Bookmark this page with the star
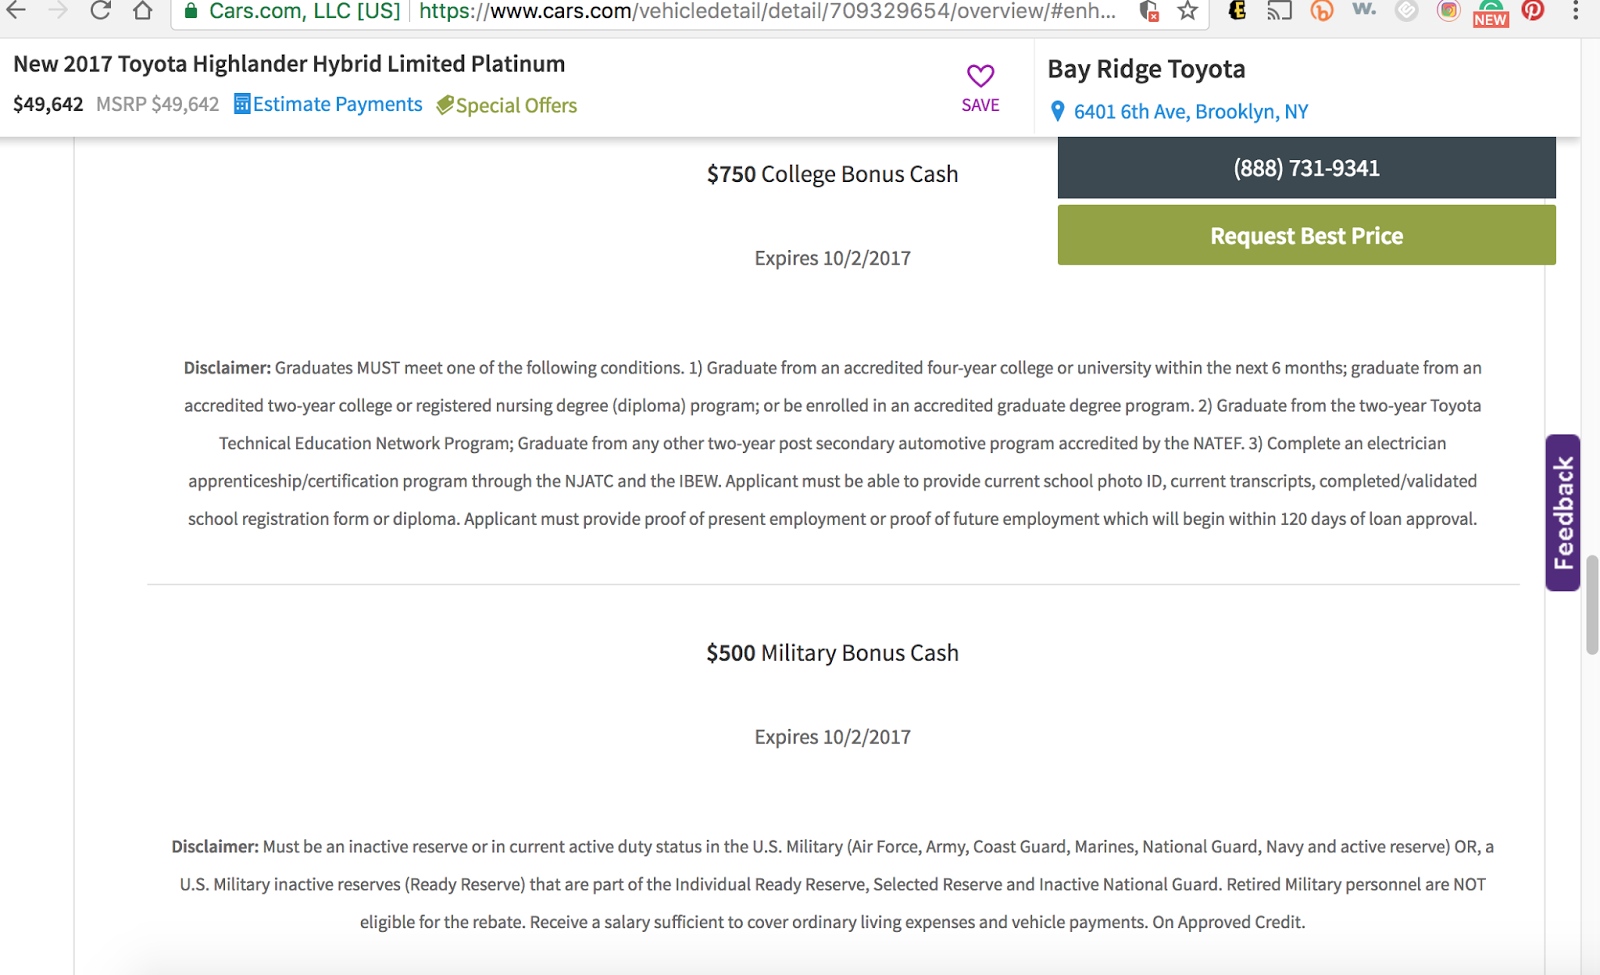This screenshot has height=975, width=1600. (x=1188, y=11)
